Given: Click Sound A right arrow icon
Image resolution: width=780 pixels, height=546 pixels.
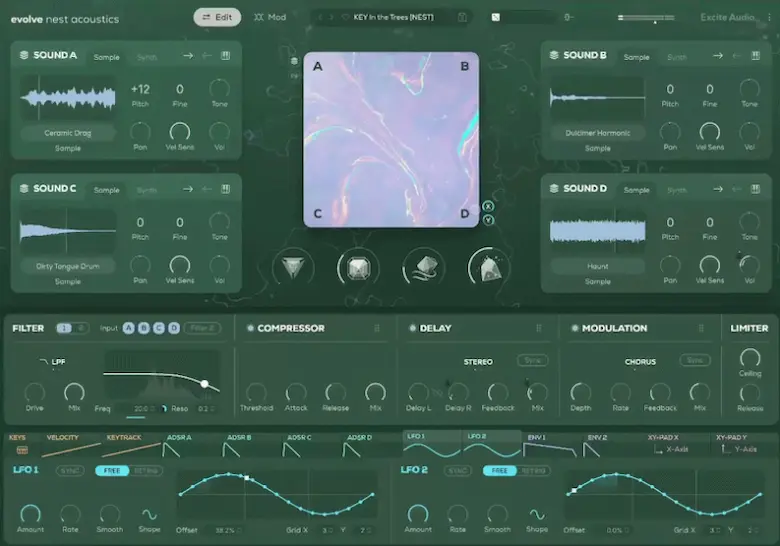Looking at the screenshot, I should pos(188,56).
